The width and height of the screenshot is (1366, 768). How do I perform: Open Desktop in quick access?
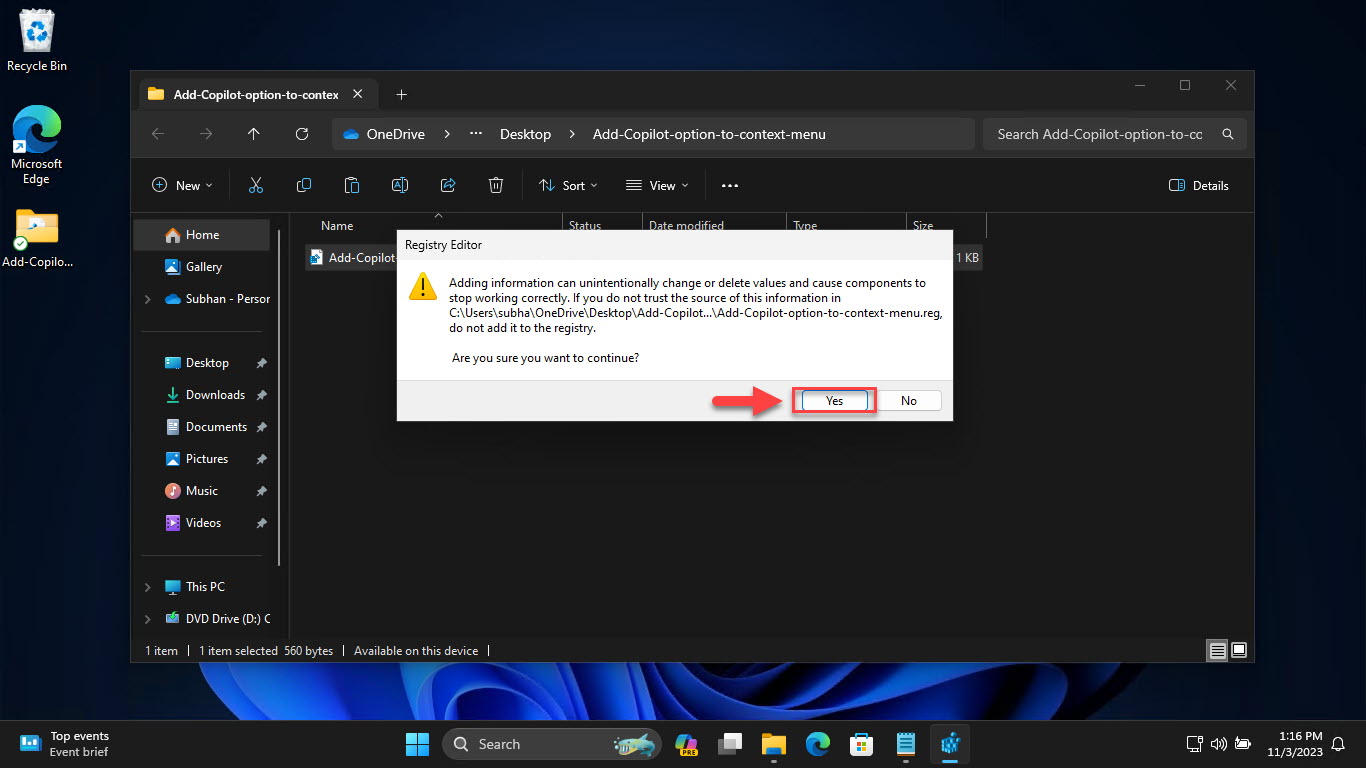pyautogui.click(x=207, y=363)
